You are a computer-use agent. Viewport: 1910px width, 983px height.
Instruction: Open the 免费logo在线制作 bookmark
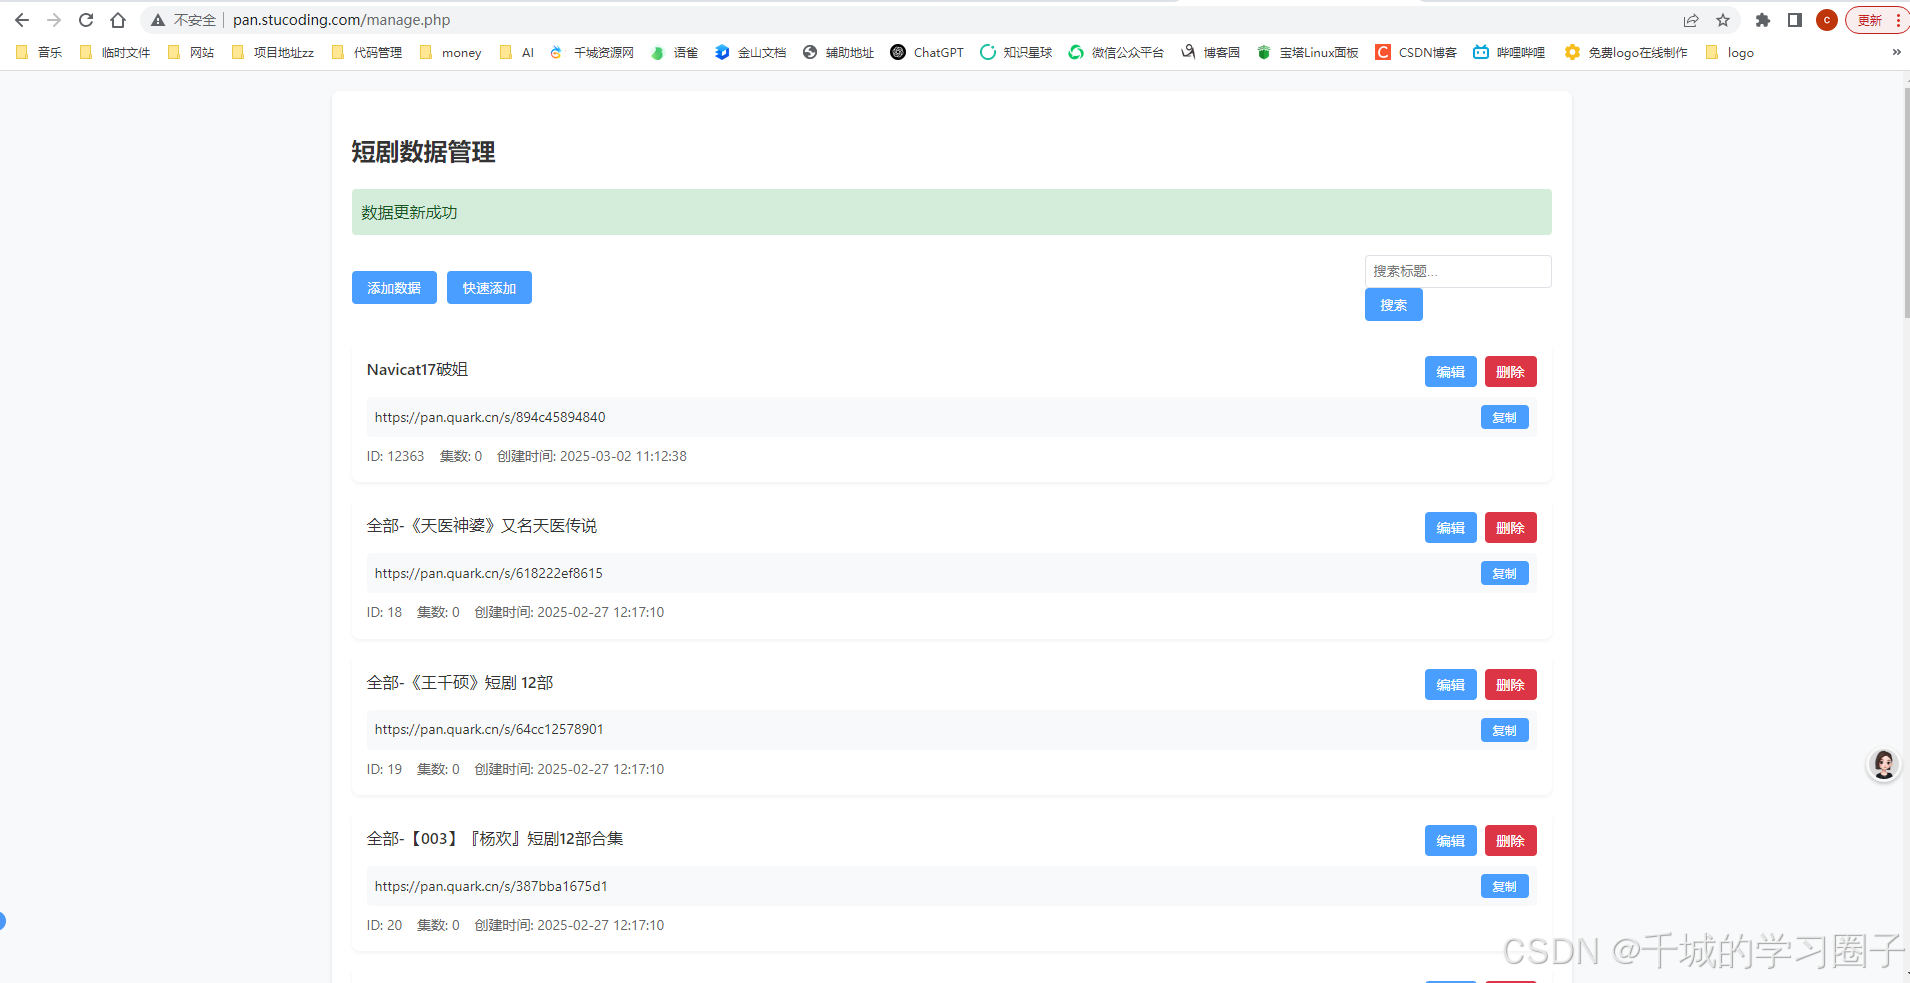point(1626,52)
